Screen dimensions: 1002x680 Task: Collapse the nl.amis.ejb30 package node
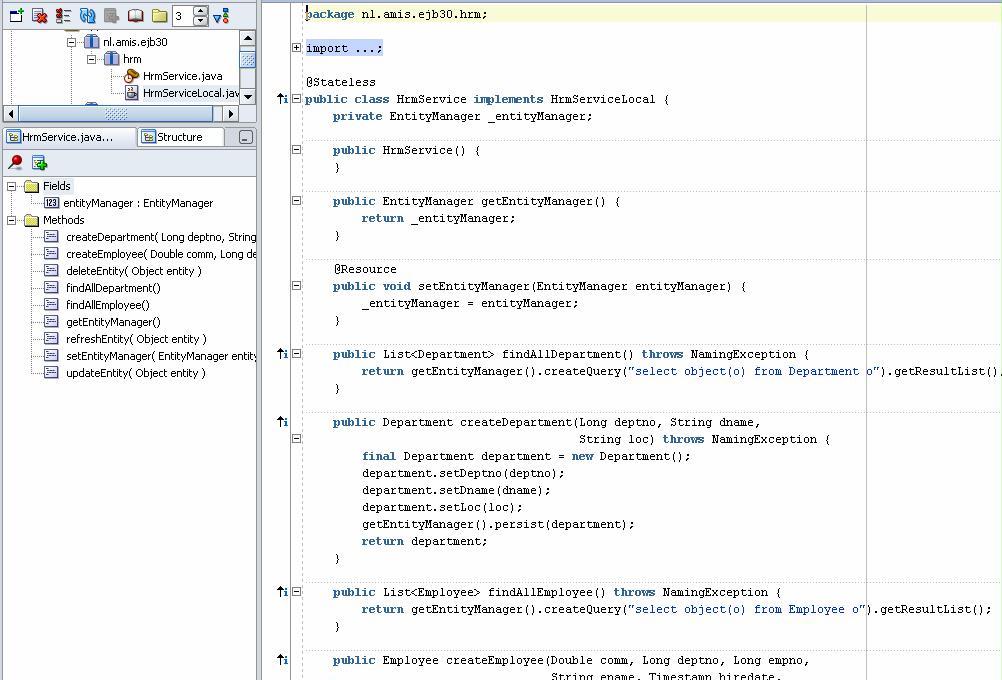72,42
